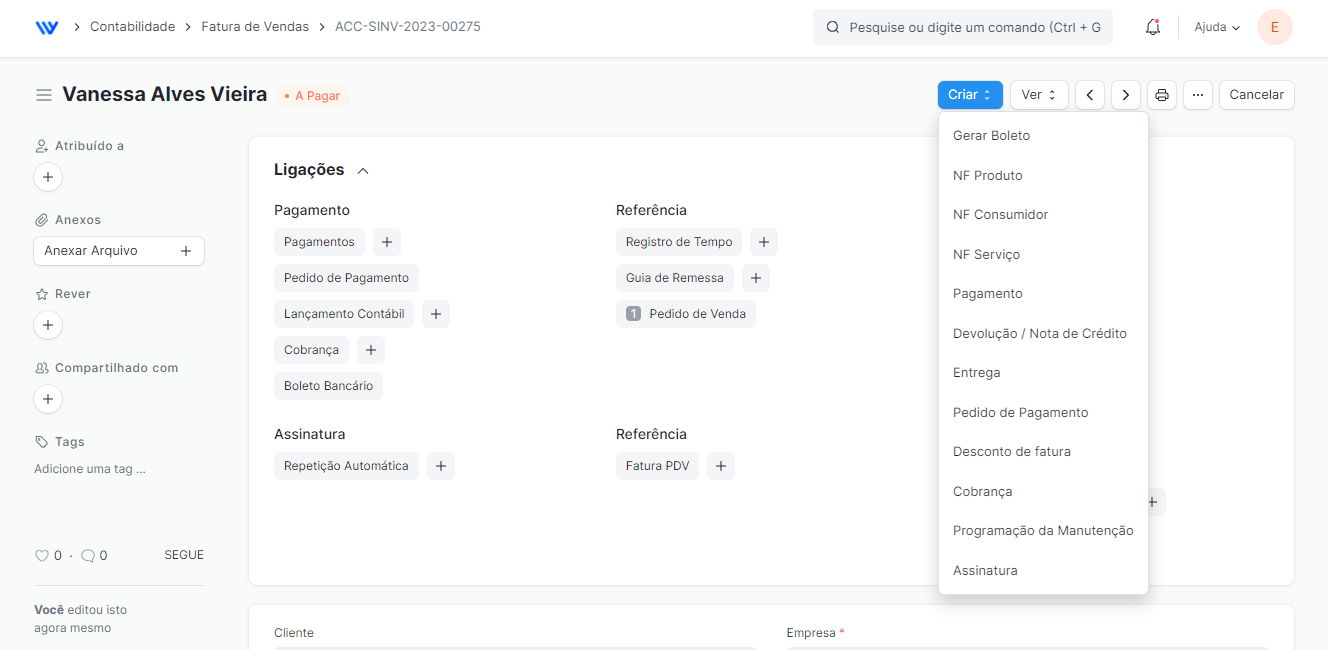Add an assignee under Atribuído a
This screenshot has width=1328, height=650.
coord(48,177)
